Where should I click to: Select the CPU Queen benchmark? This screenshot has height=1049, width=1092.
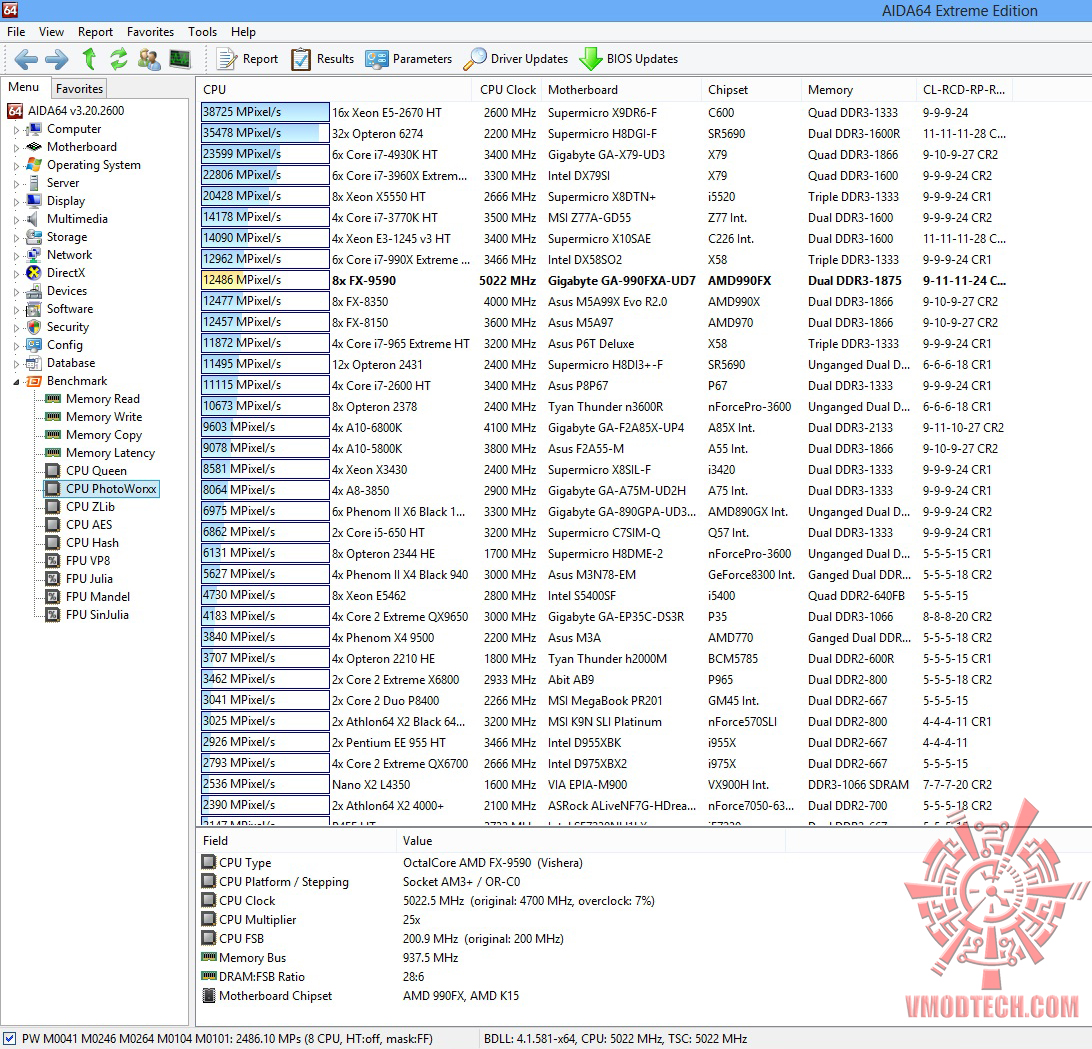coord(96,471)
